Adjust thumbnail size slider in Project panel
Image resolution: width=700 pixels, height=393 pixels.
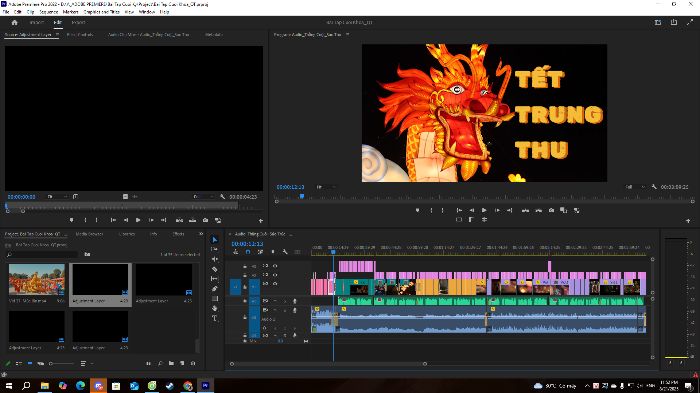(62, 364)
